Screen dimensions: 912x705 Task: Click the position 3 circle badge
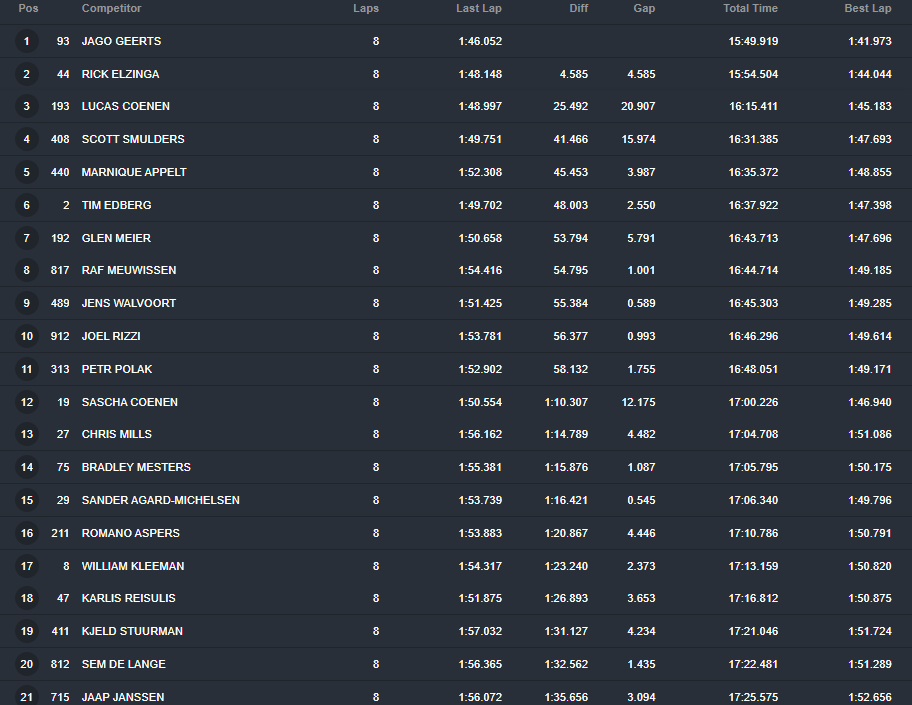[x=27, y=106]
